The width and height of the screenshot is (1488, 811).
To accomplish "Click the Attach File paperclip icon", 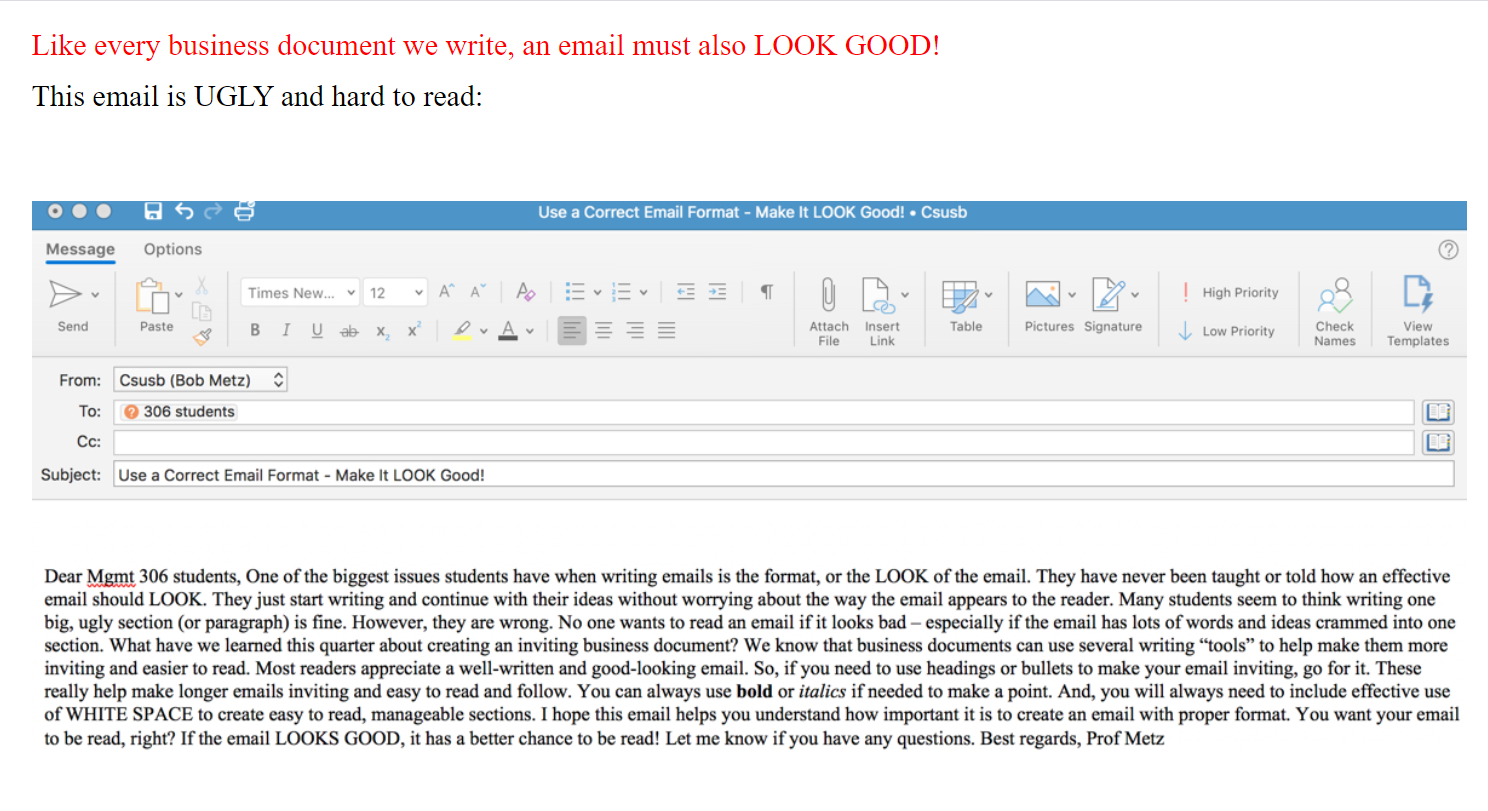I will [x=828, y=296].
